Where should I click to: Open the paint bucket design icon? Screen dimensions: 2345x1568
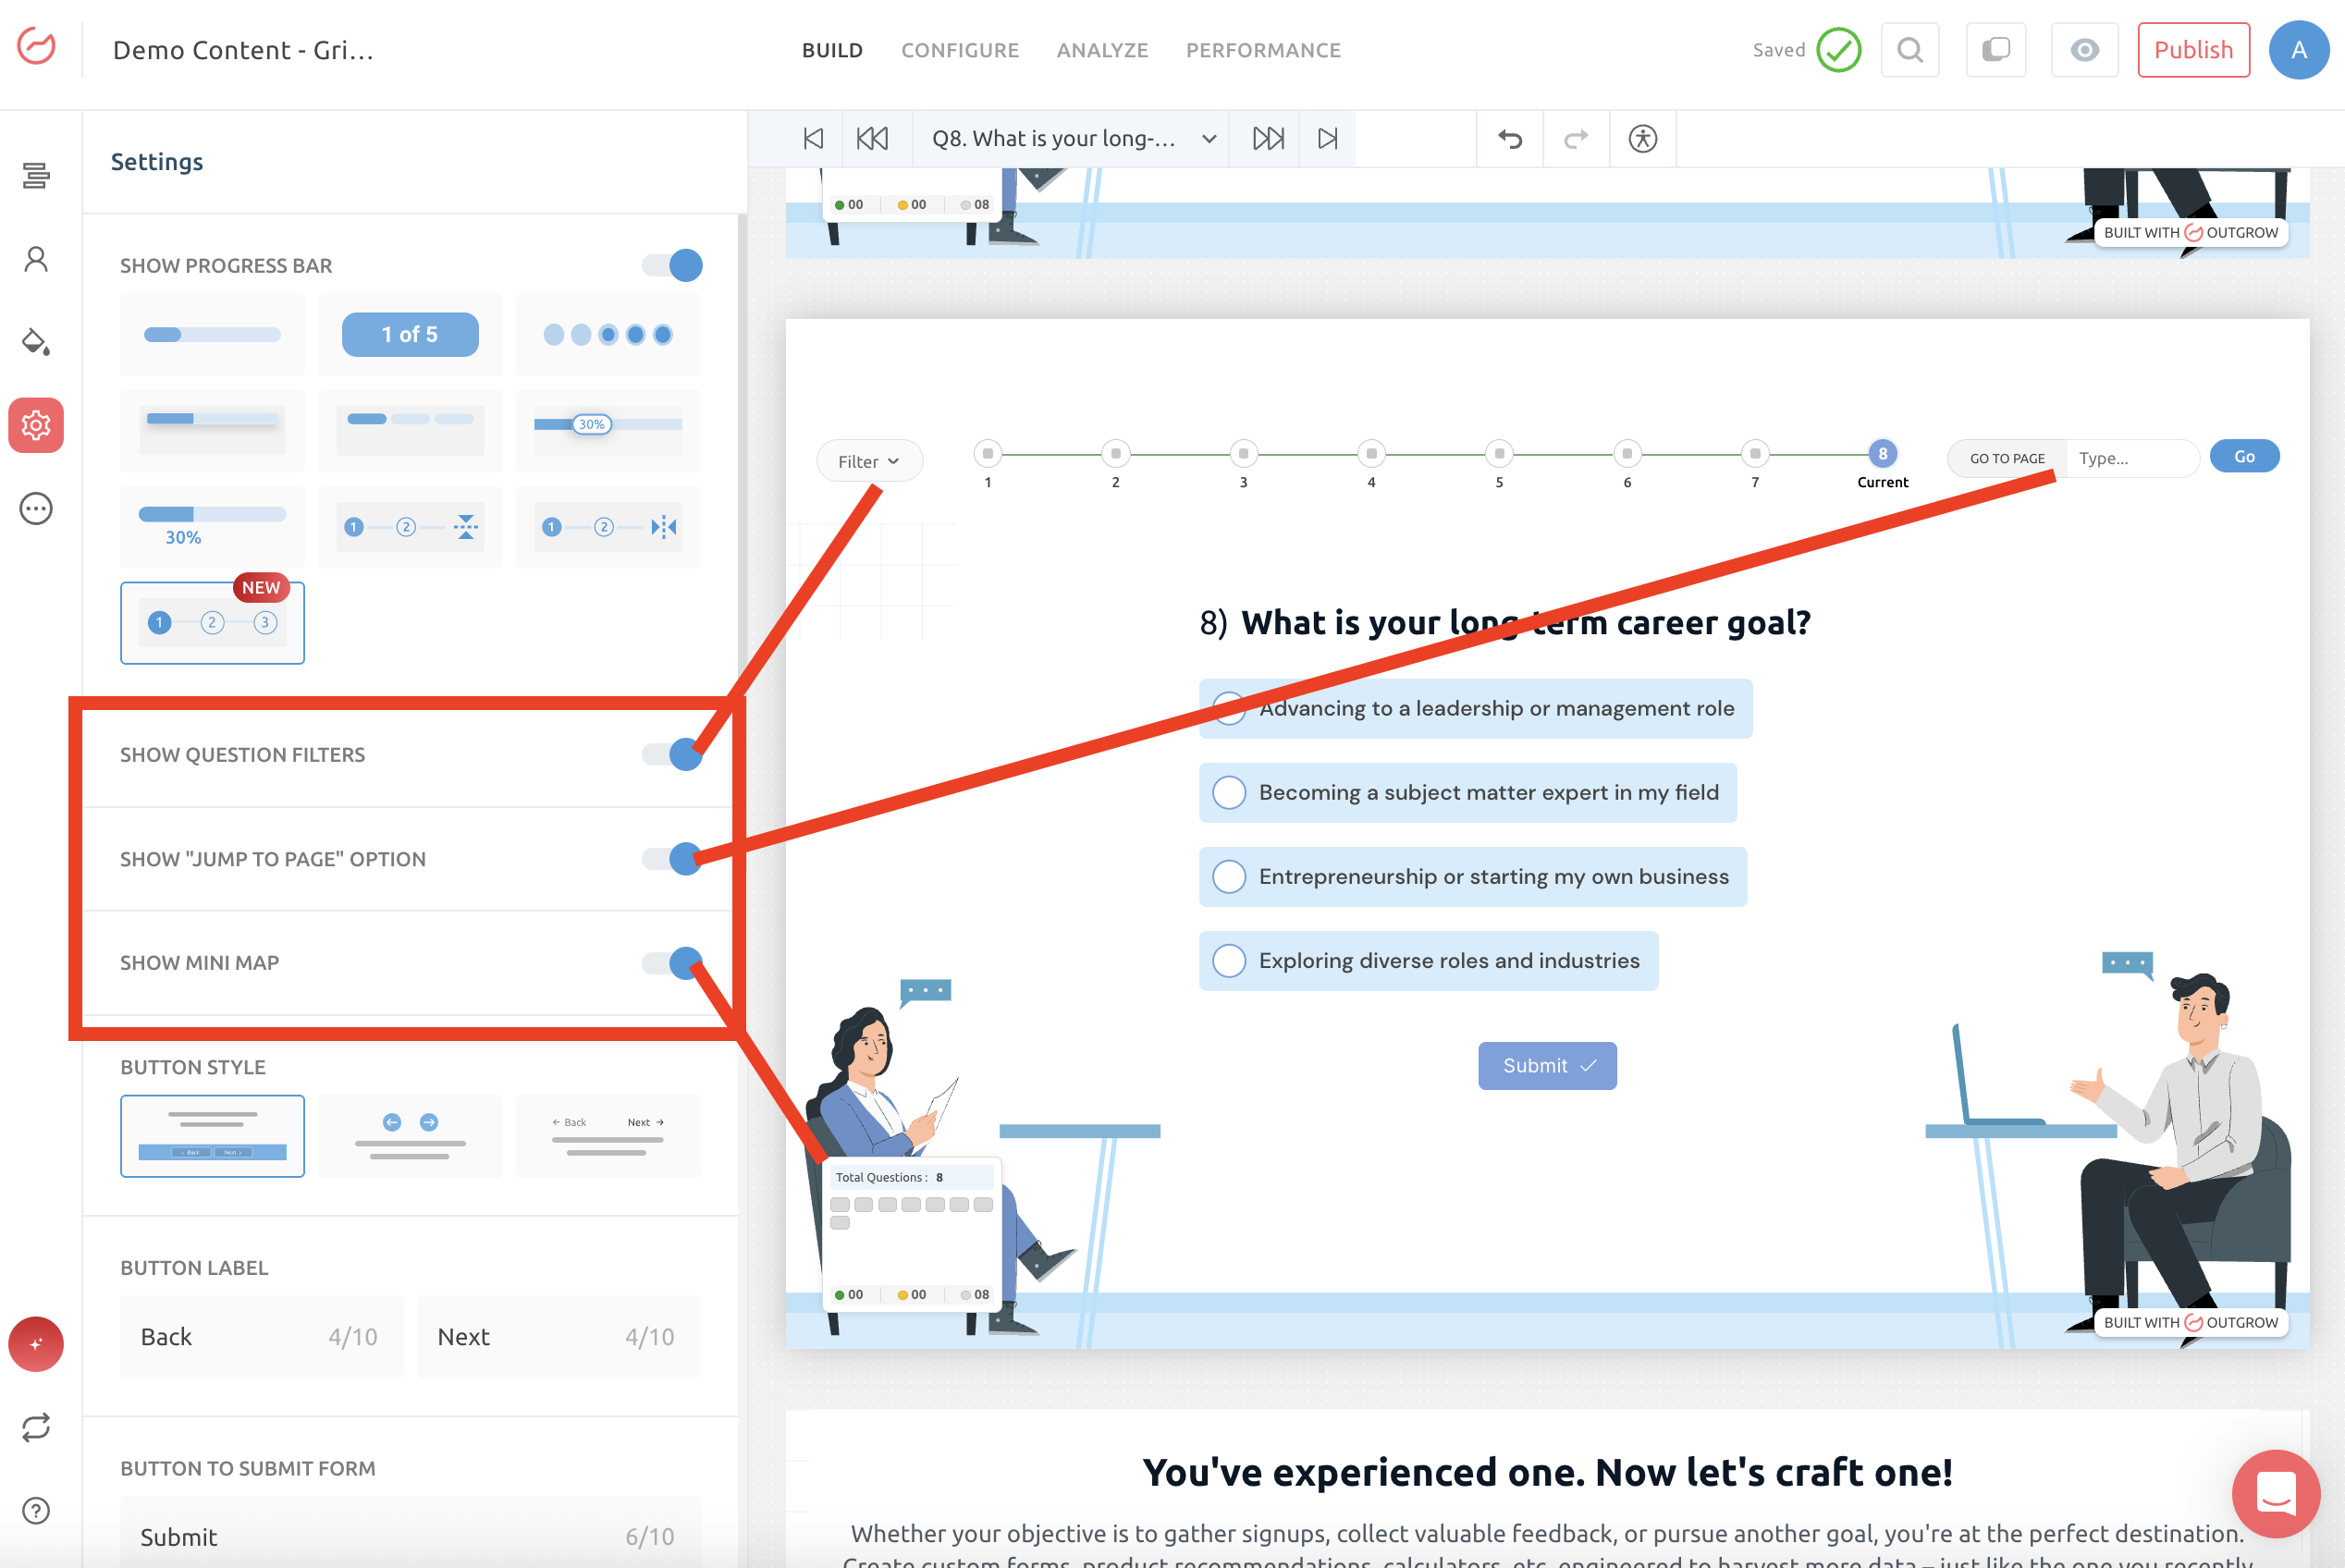[x=36, y=342]
